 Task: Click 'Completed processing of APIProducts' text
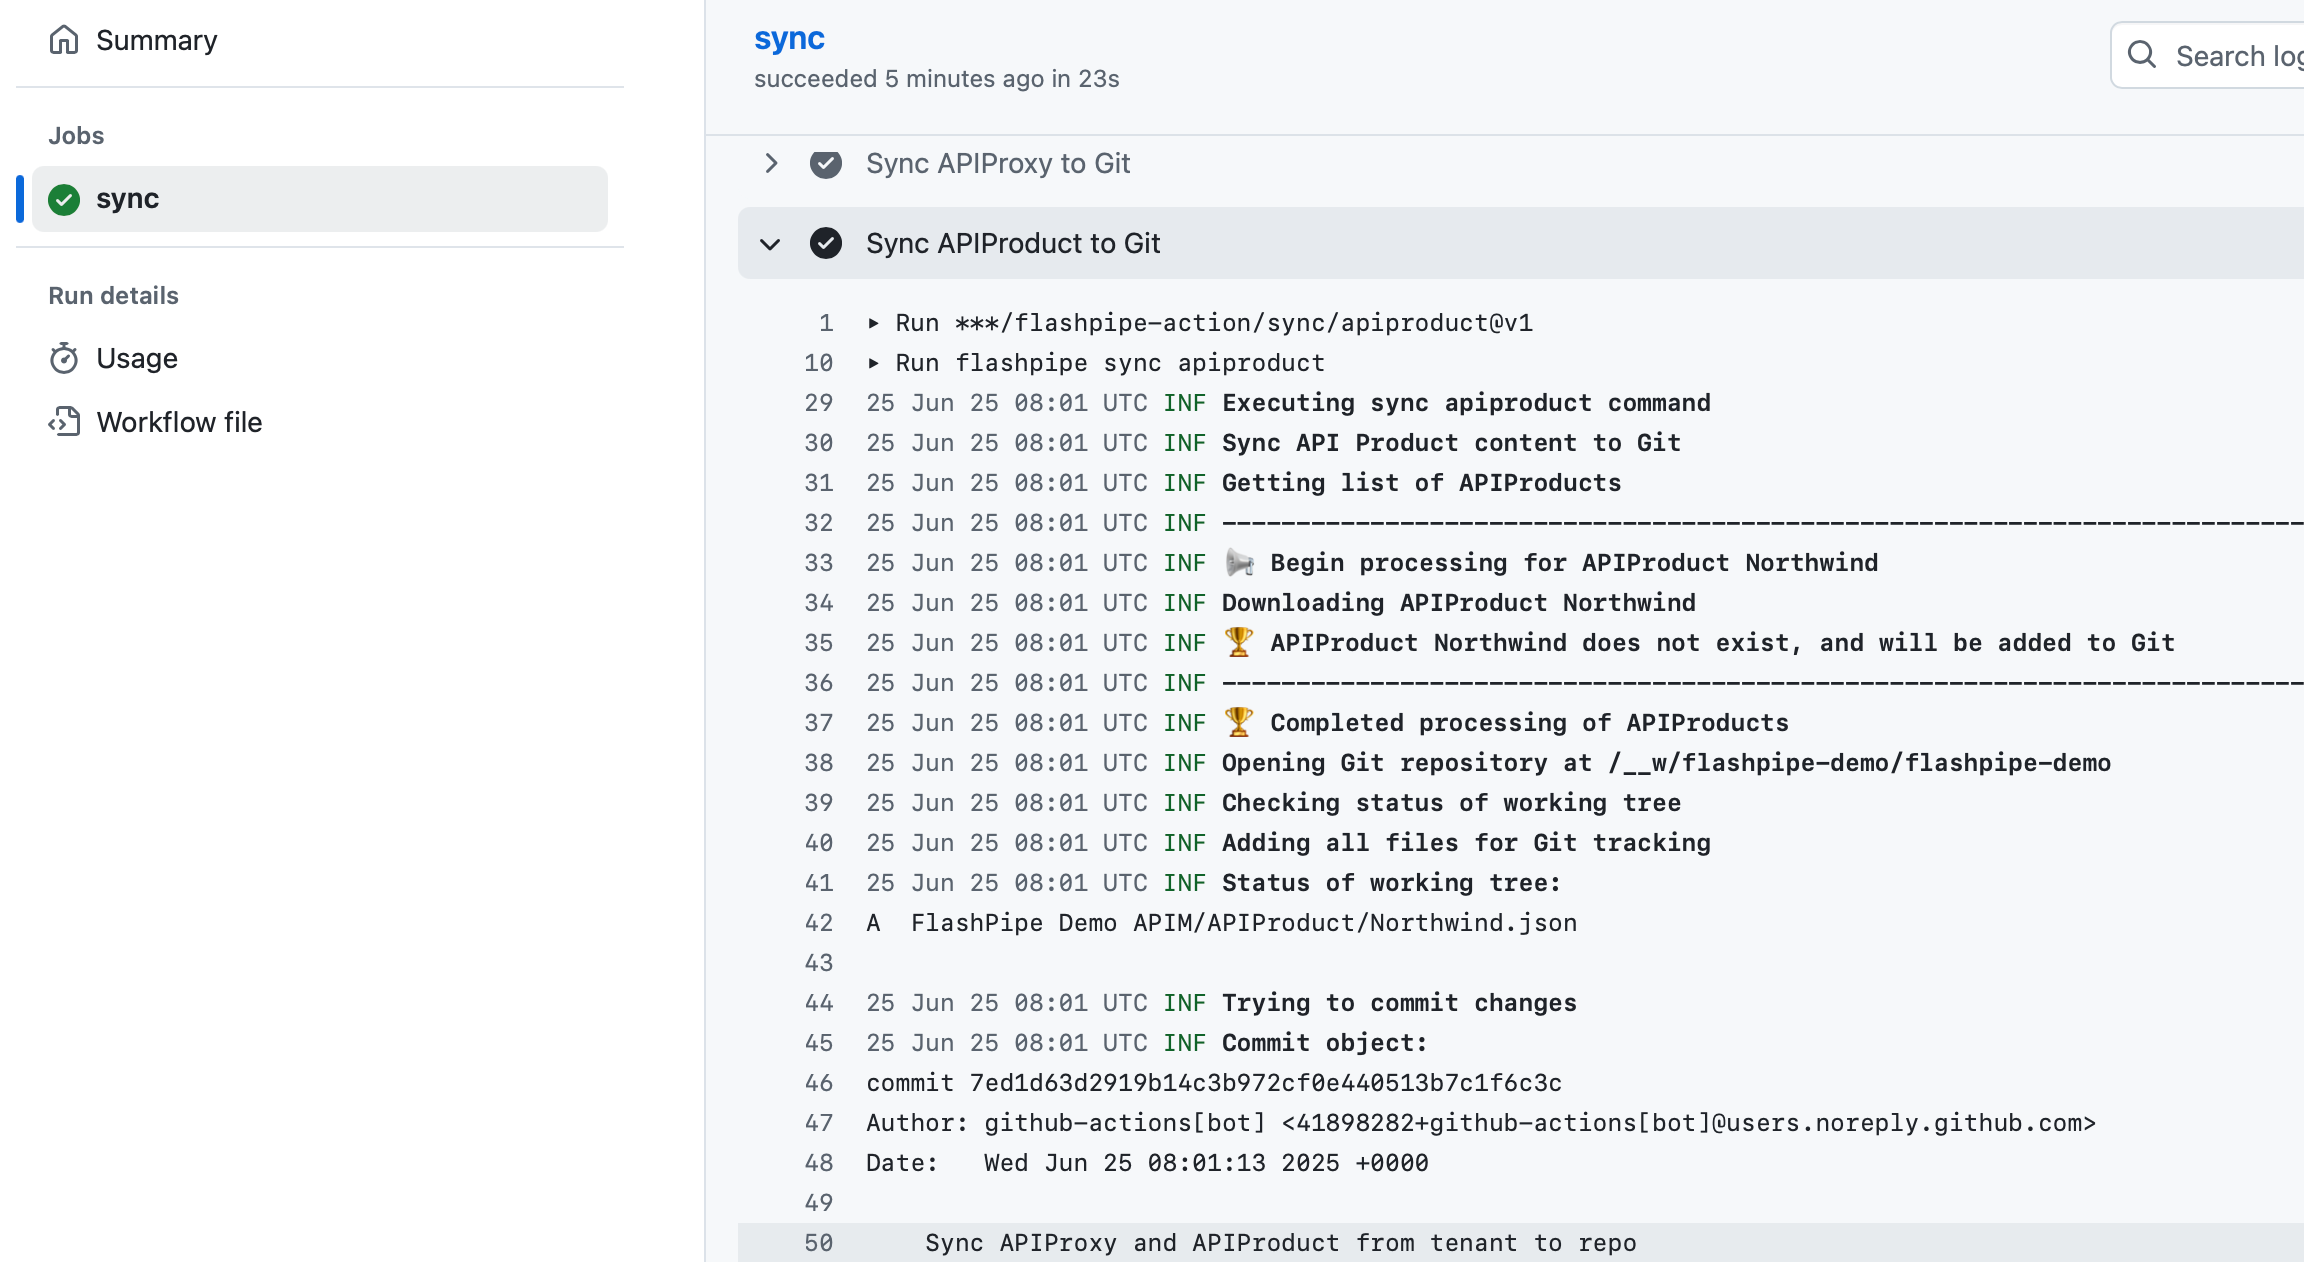(1529, 723)
